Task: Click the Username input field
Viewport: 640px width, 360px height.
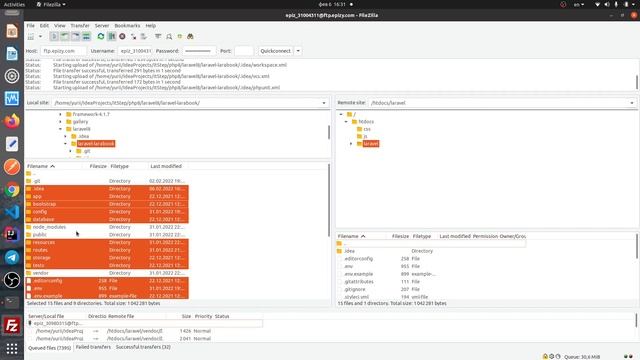Action: coord(135,51)
